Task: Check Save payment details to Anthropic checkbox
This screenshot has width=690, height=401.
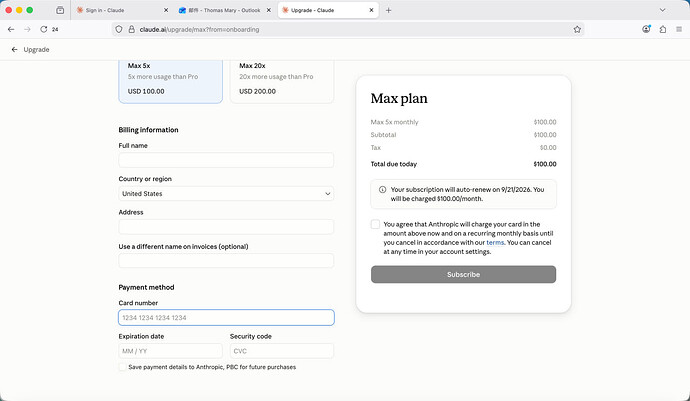Action: coord(122,367)
